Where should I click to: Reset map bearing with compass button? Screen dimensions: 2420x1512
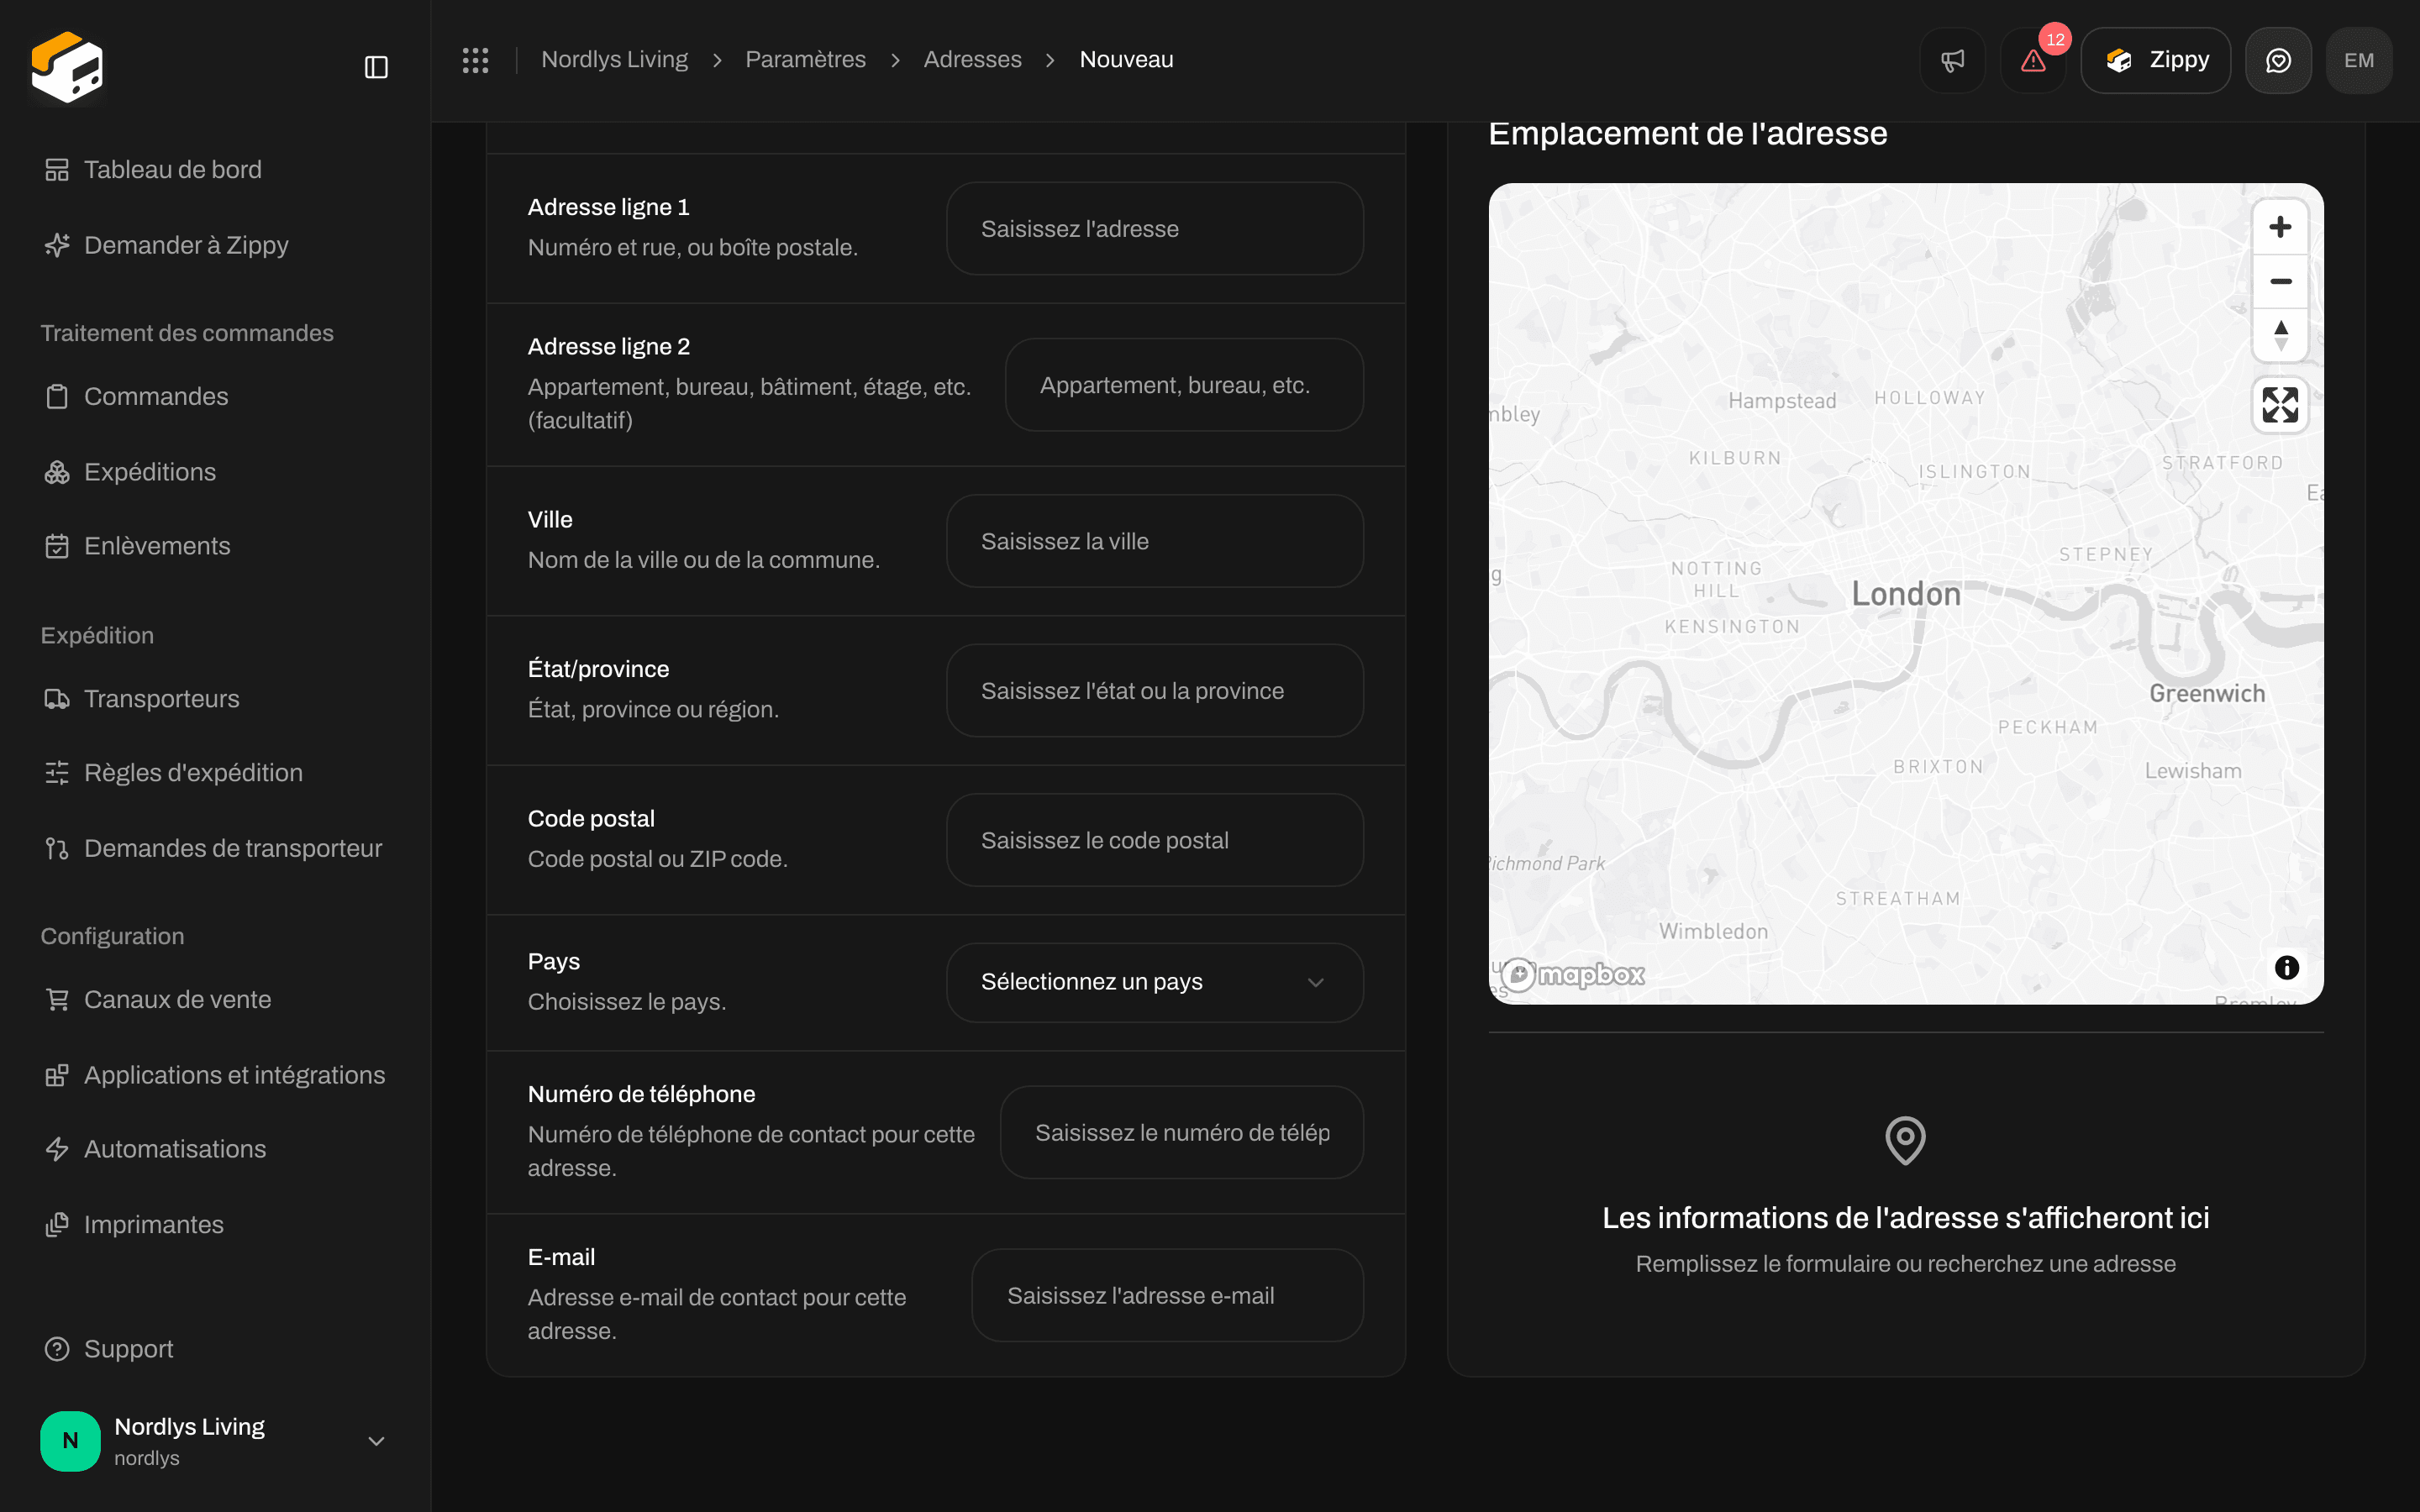(x=2280, y=335)
